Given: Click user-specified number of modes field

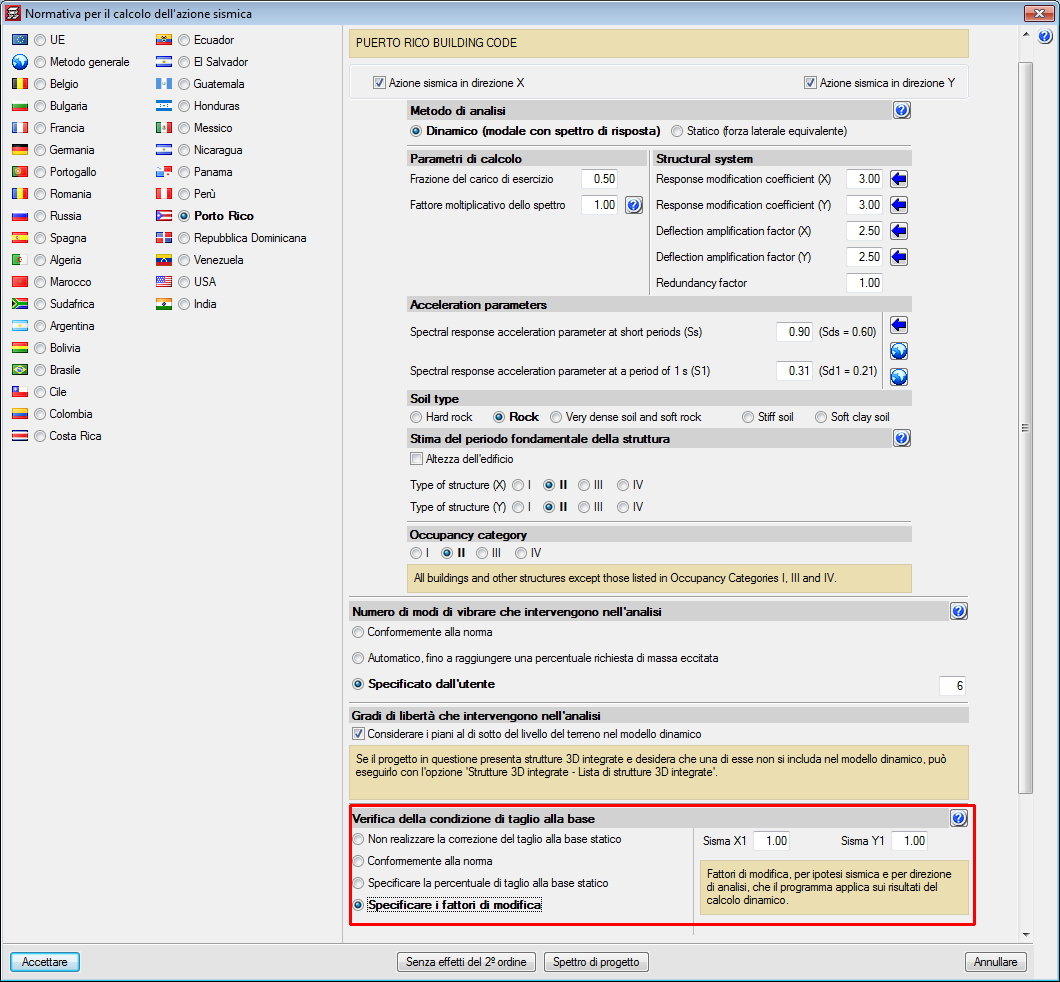Looking at the screenshot, I should click(952, 686).
